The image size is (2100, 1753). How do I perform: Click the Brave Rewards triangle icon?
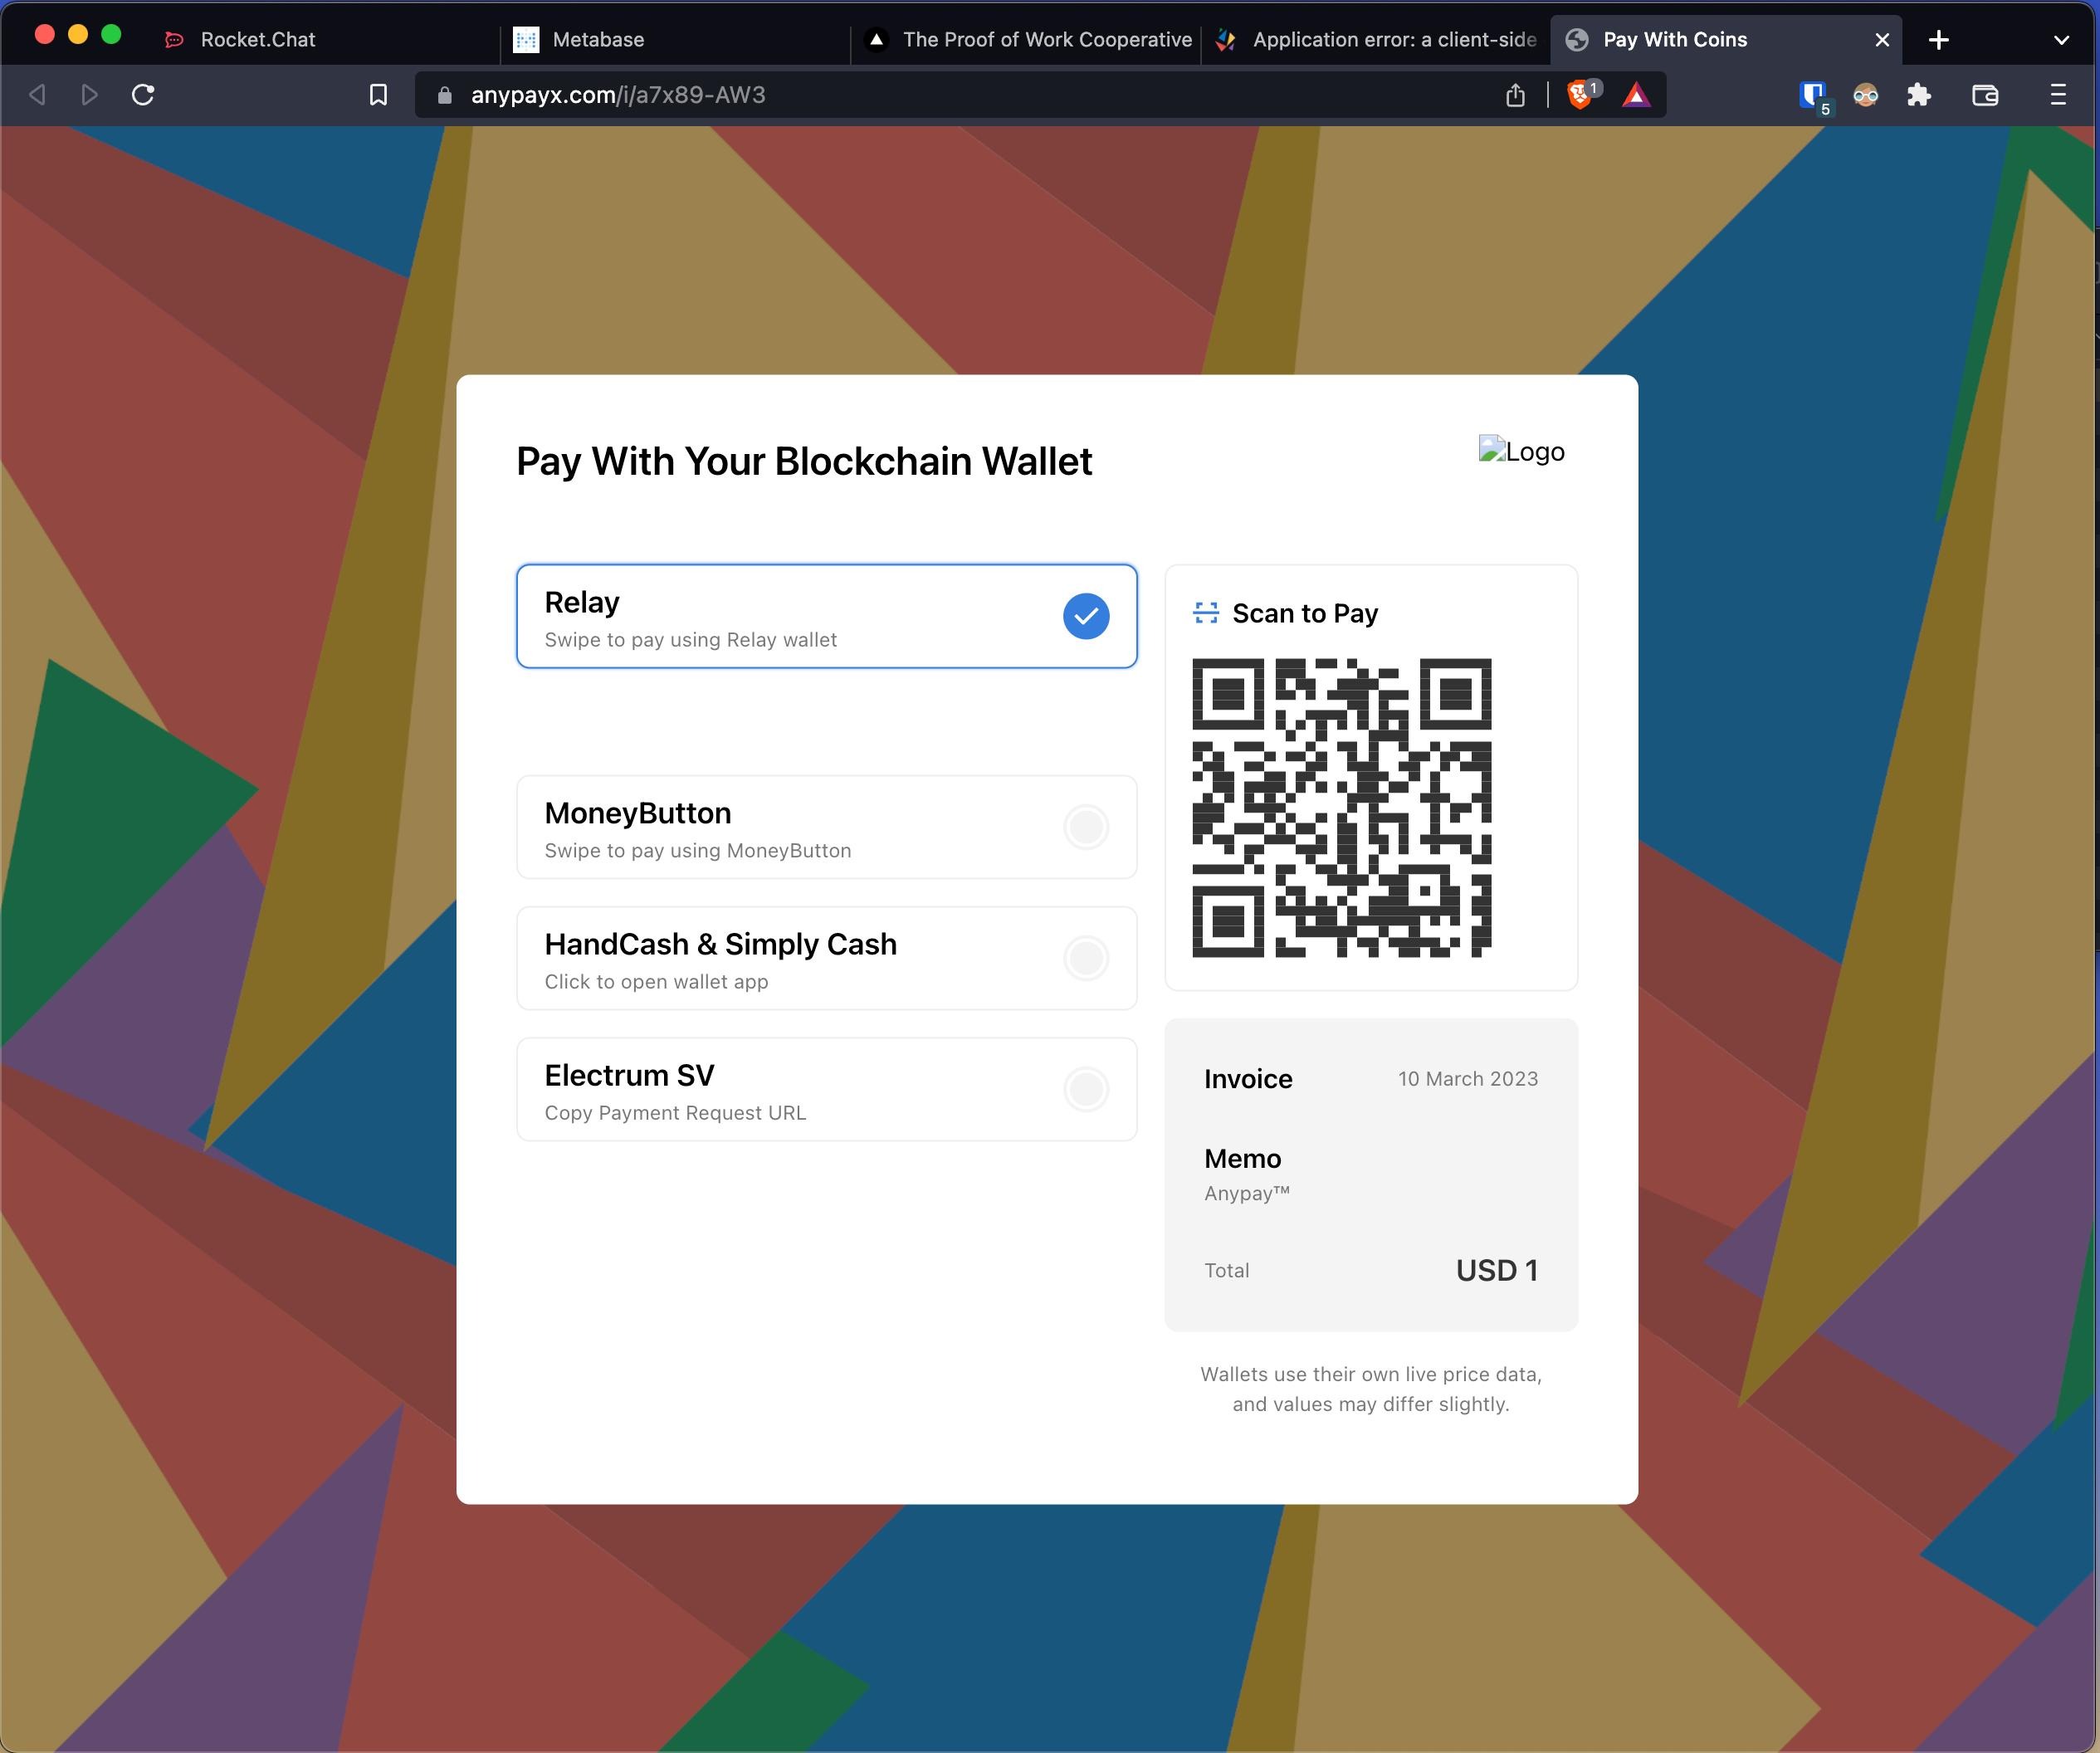pyautogui.click(x=1636, y=95)
